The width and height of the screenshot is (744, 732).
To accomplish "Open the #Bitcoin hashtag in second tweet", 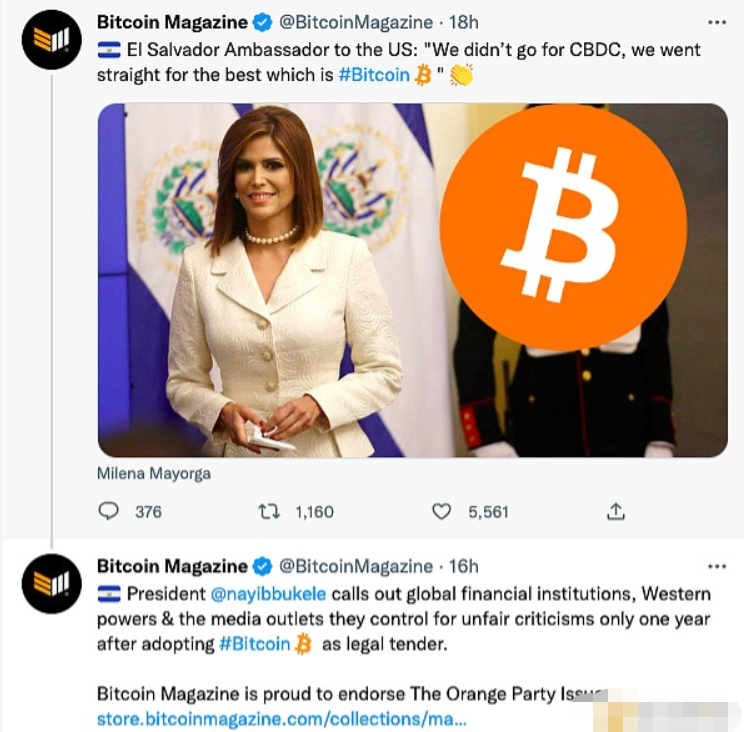I will coord(255,644).
